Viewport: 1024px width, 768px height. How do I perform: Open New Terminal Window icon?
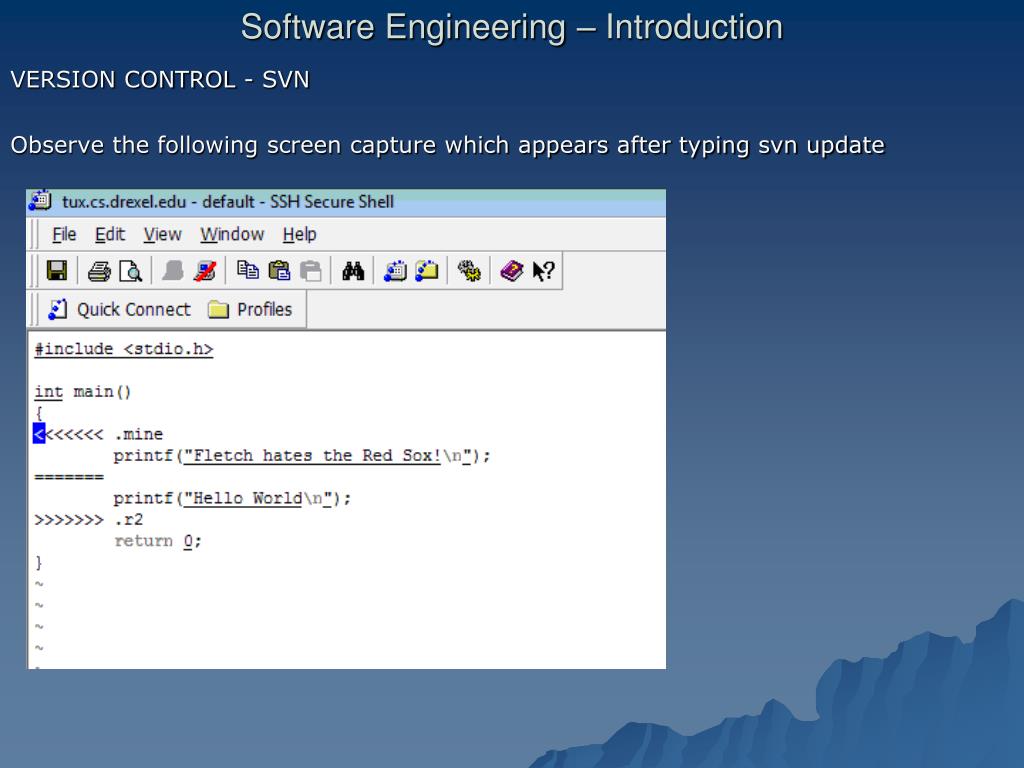(395, 270)
